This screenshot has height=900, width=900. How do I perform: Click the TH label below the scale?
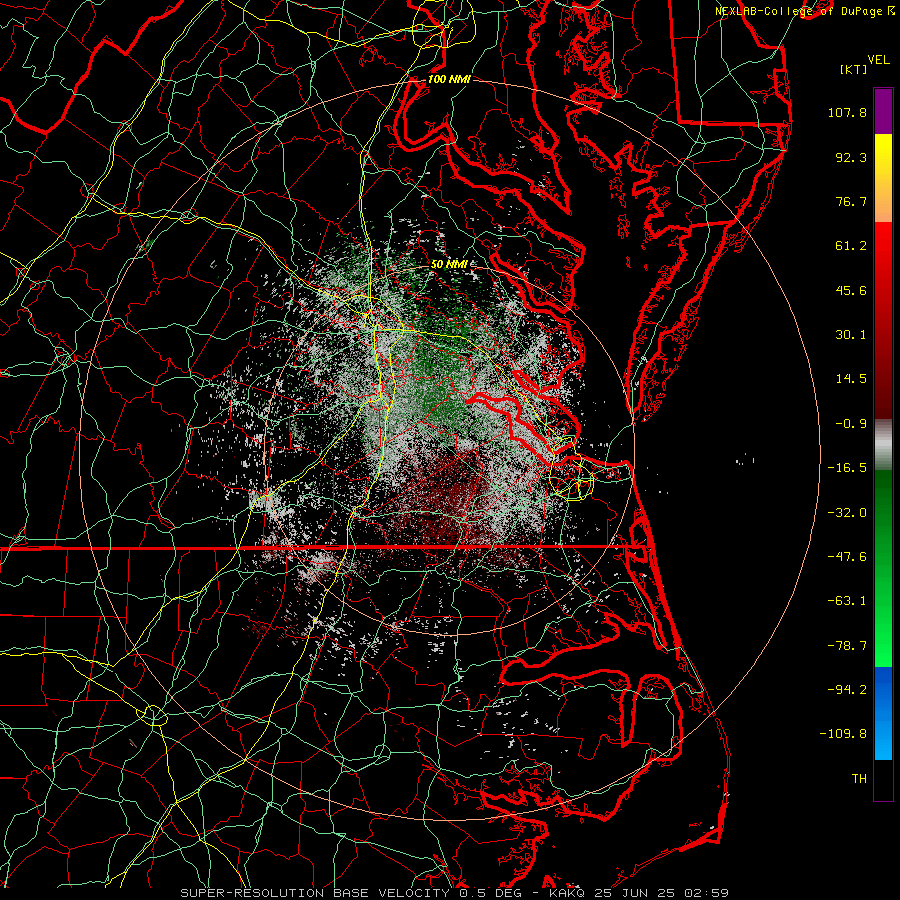(859, 779)
